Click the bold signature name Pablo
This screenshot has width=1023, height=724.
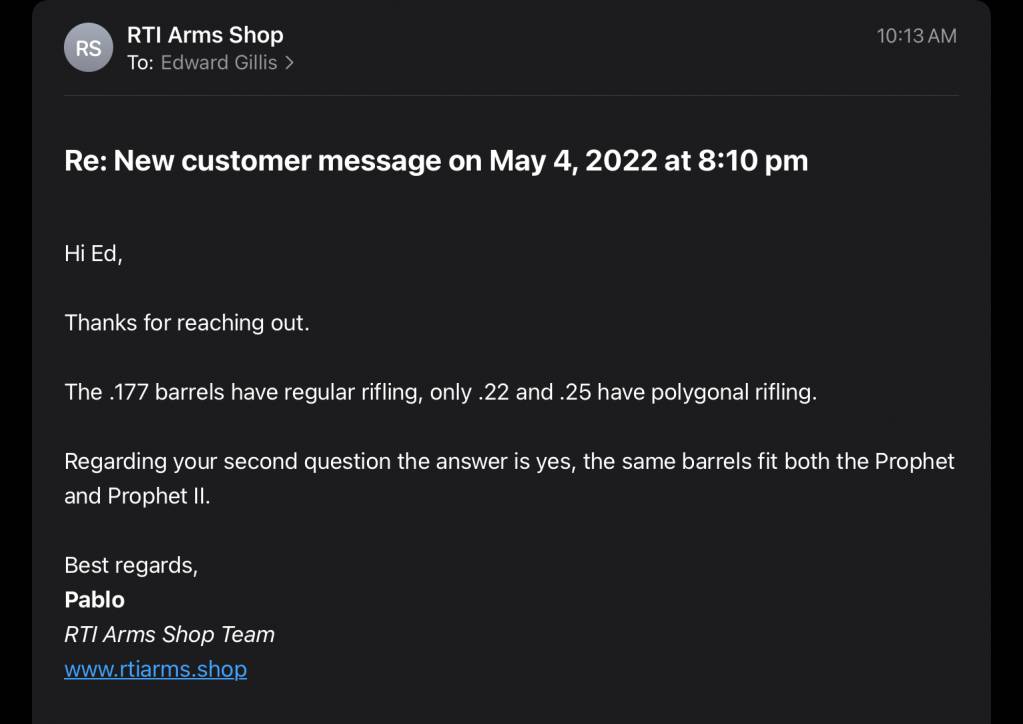[x=94, y=599]
